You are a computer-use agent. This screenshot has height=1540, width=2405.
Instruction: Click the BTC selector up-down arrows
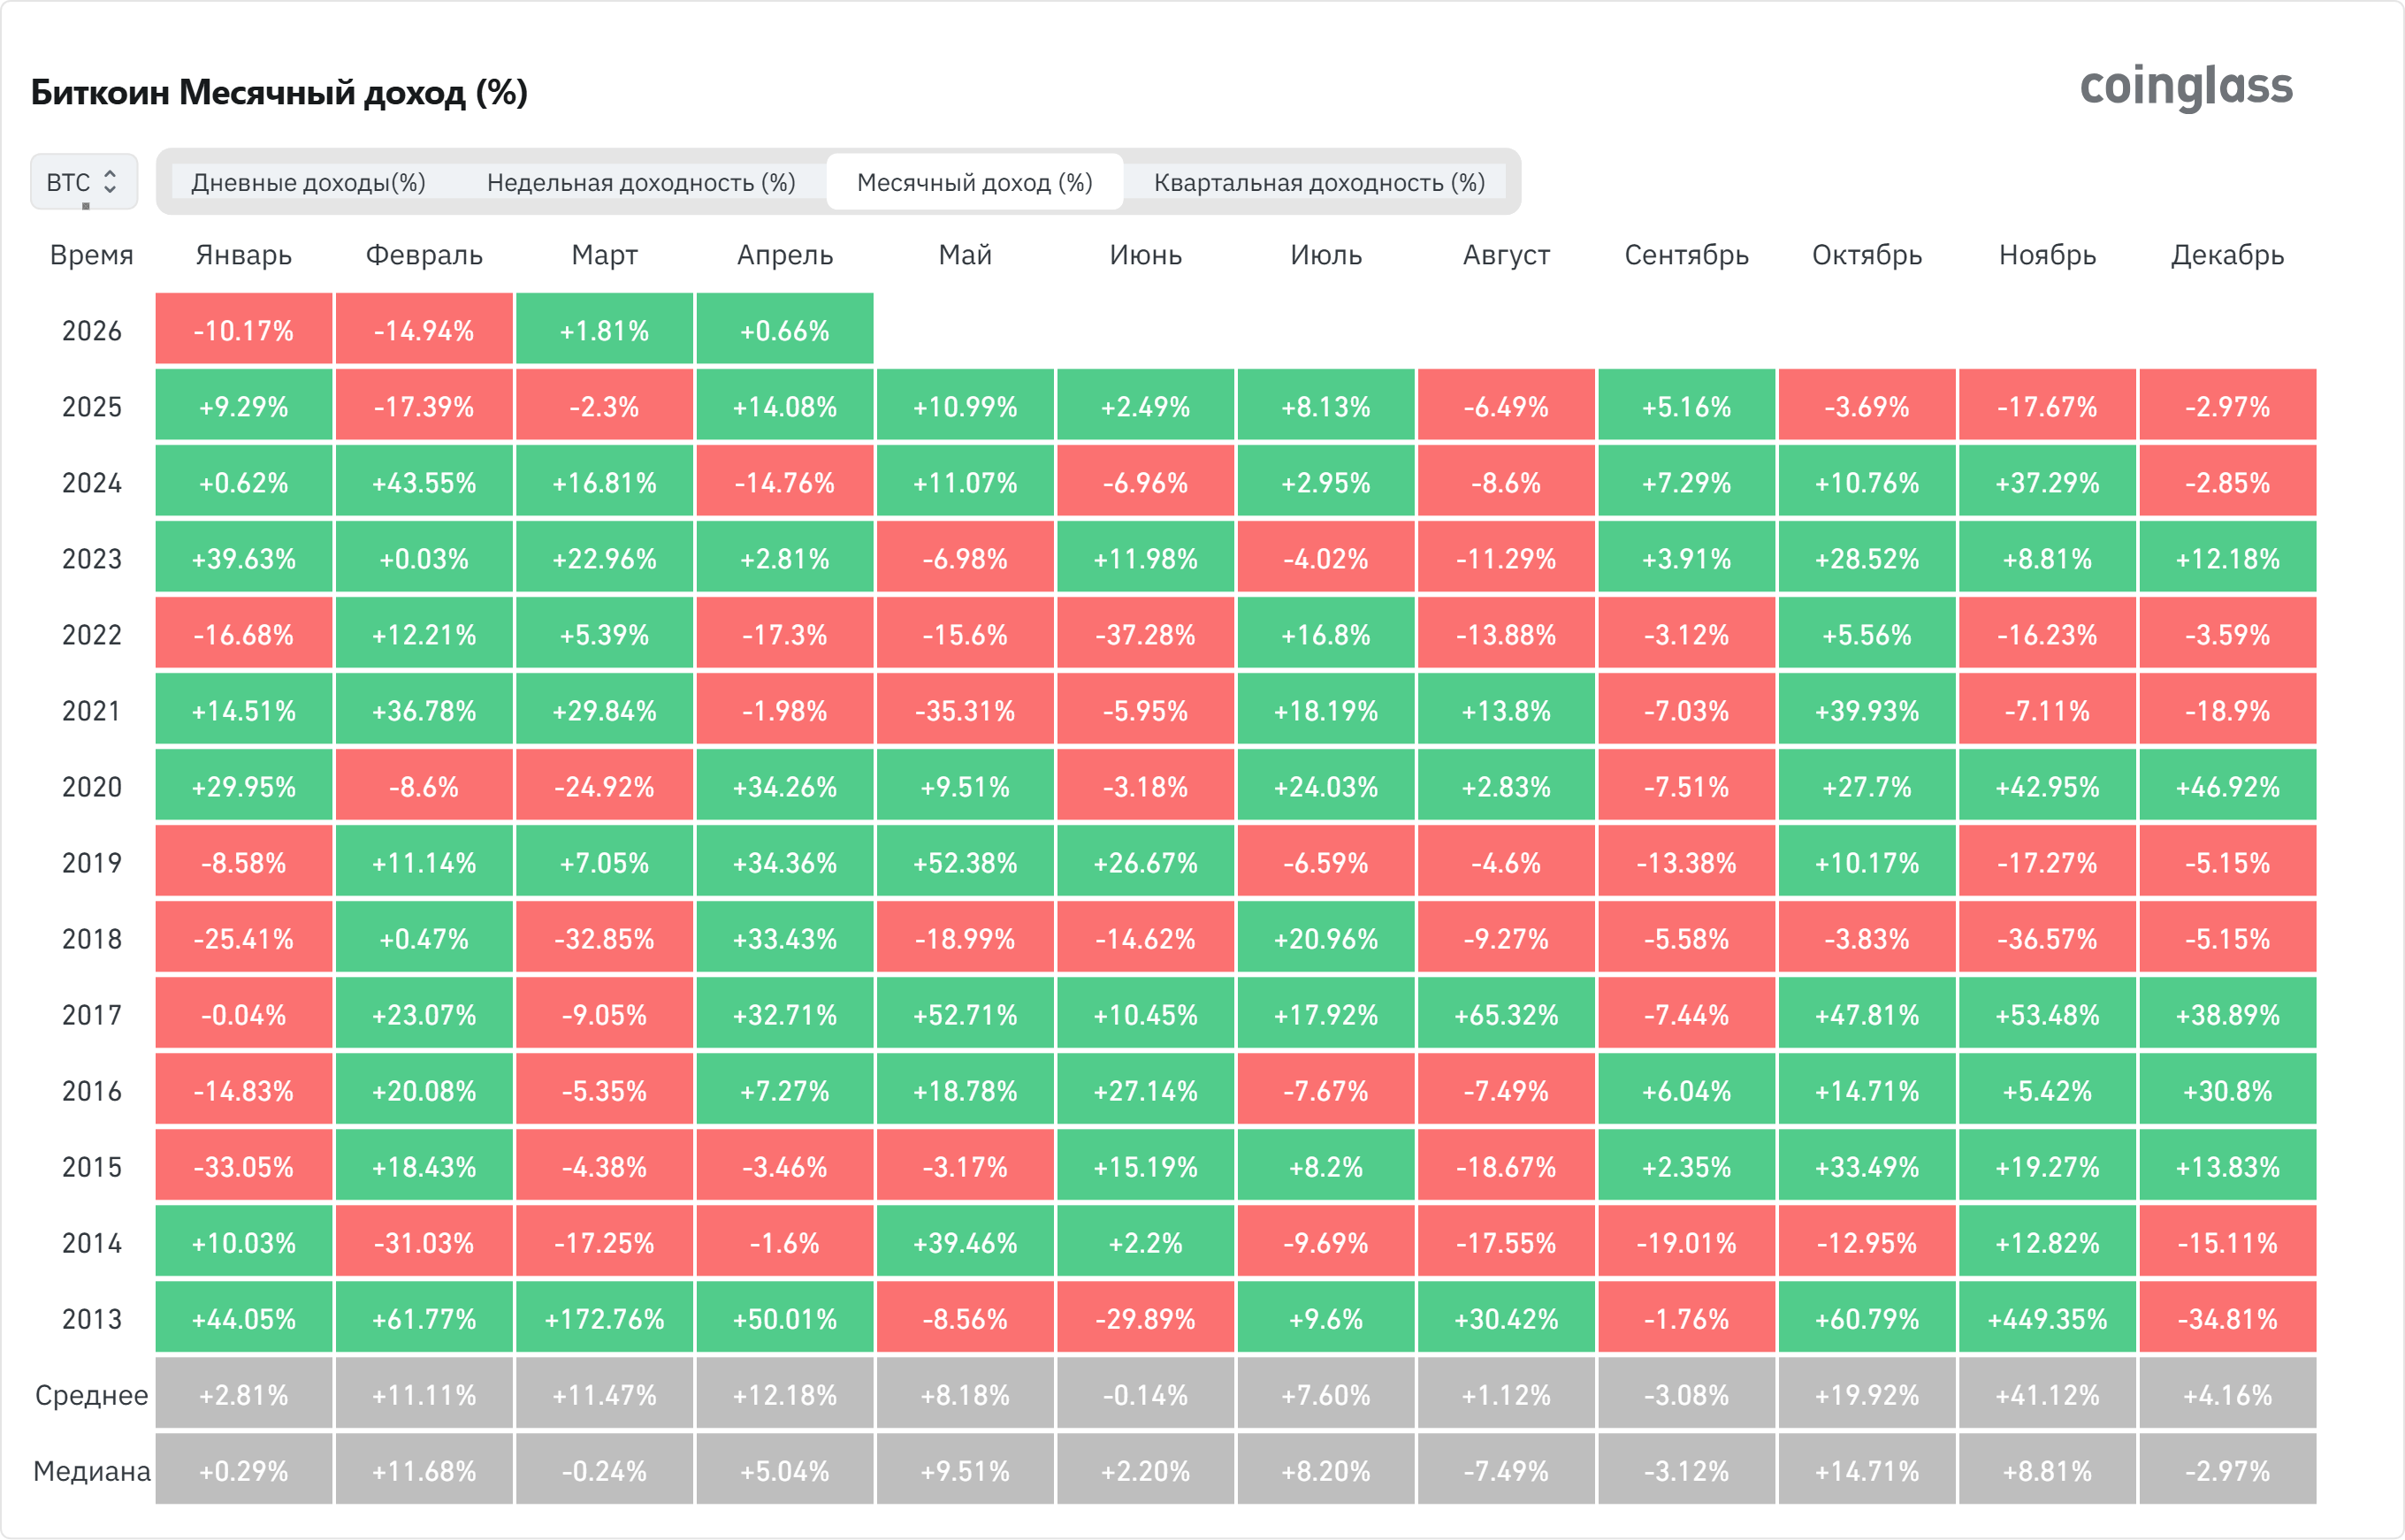(110, 182)
